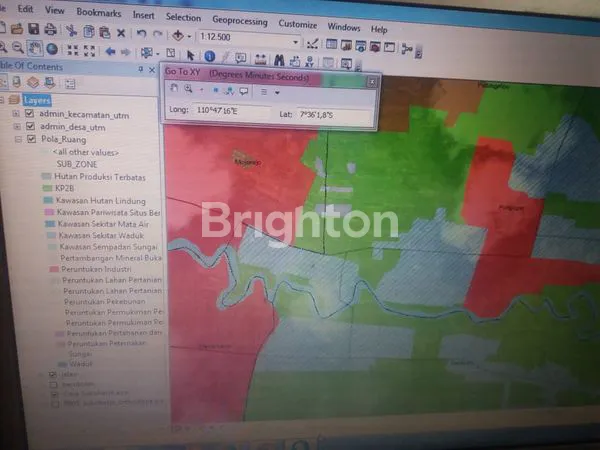Expand the admin_desa_utm layer

[17, 126]
